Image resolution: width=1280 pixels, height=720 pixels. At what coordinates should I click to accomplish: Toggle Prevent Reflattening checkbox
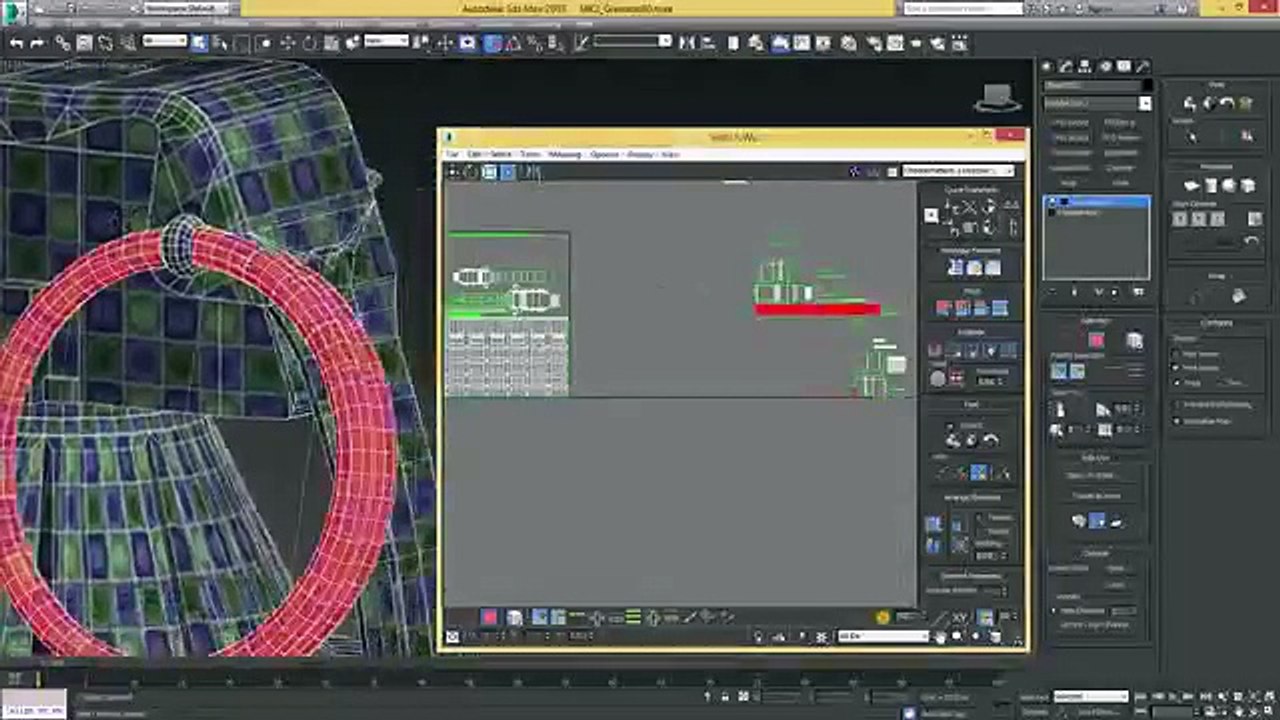(1176, 404)
